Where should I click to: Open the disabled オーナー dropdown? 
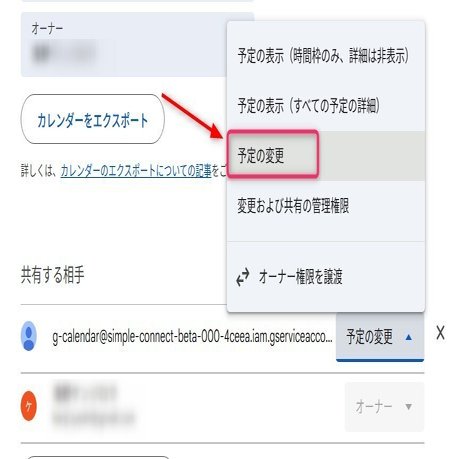(x=384, y=407)
